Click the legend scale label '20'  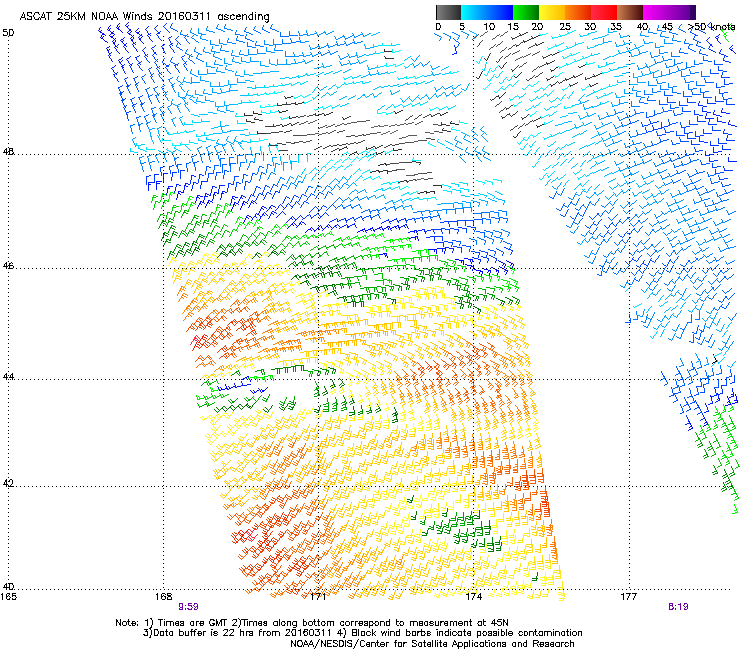pos(537,27)
